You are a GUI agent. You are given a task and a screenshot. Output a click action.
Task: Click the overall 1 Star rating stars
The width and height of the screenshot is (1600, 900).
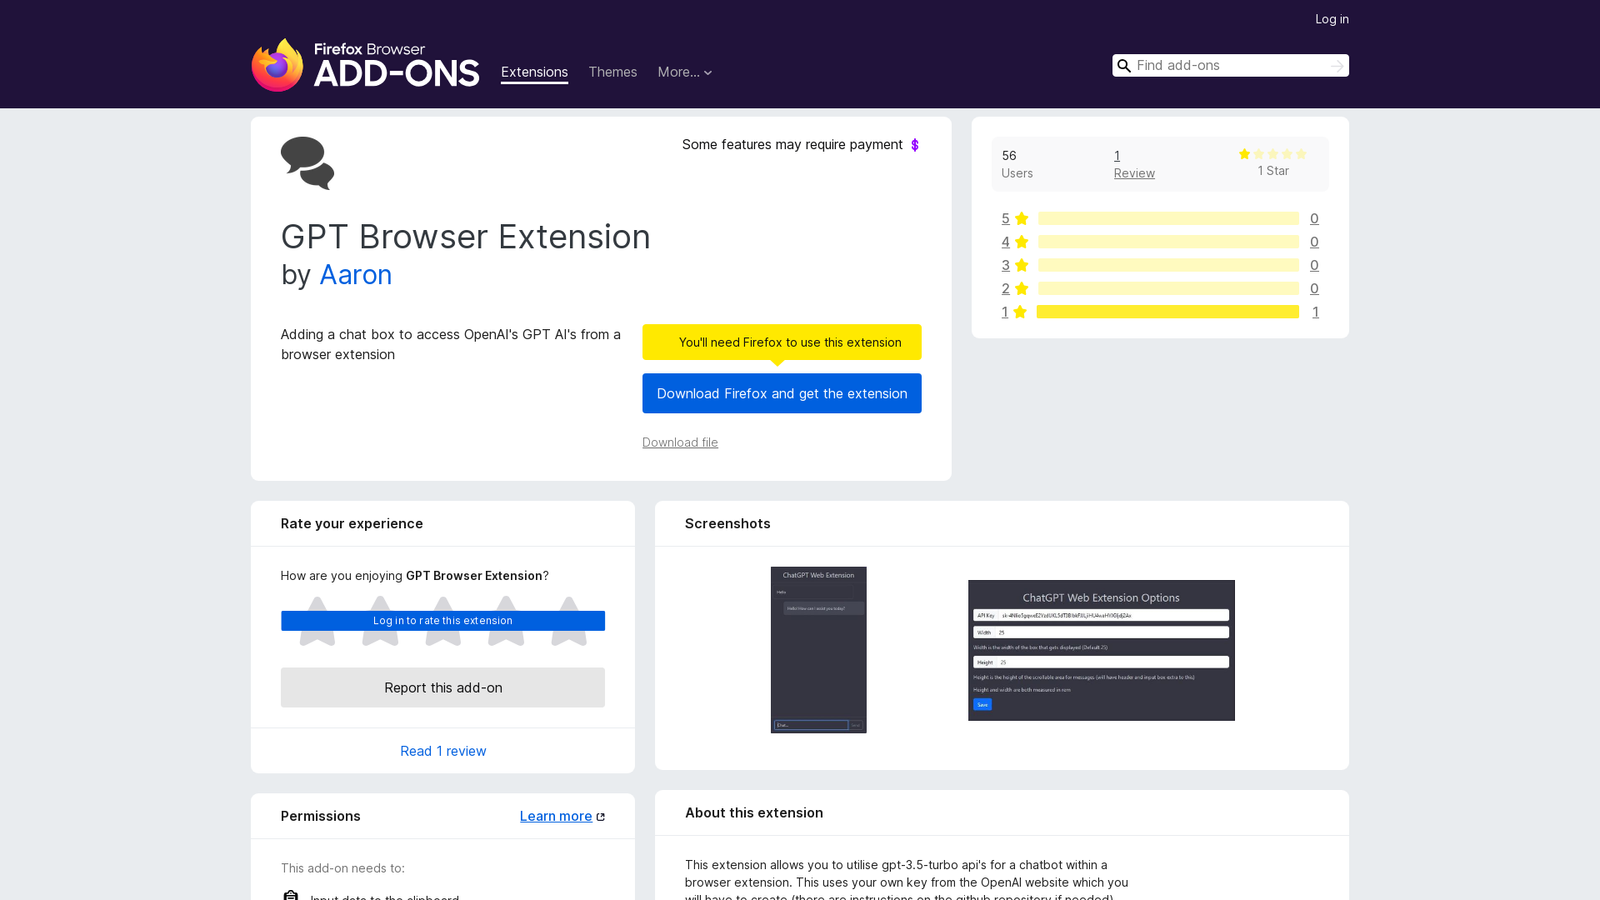pos(1273,154)
